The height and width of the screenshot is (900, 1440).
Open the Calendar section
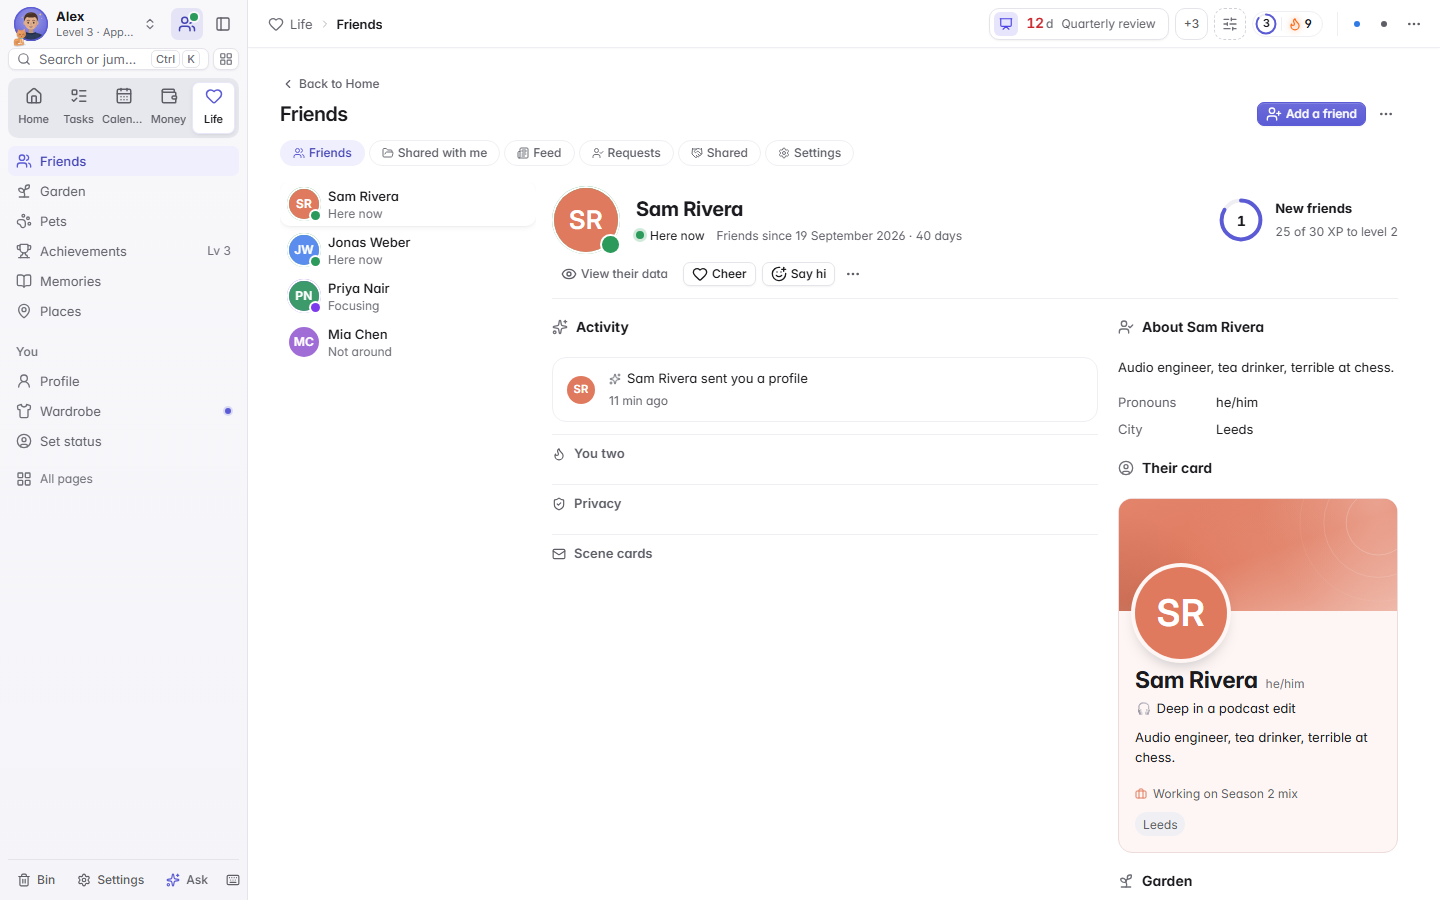click(123, 107)
